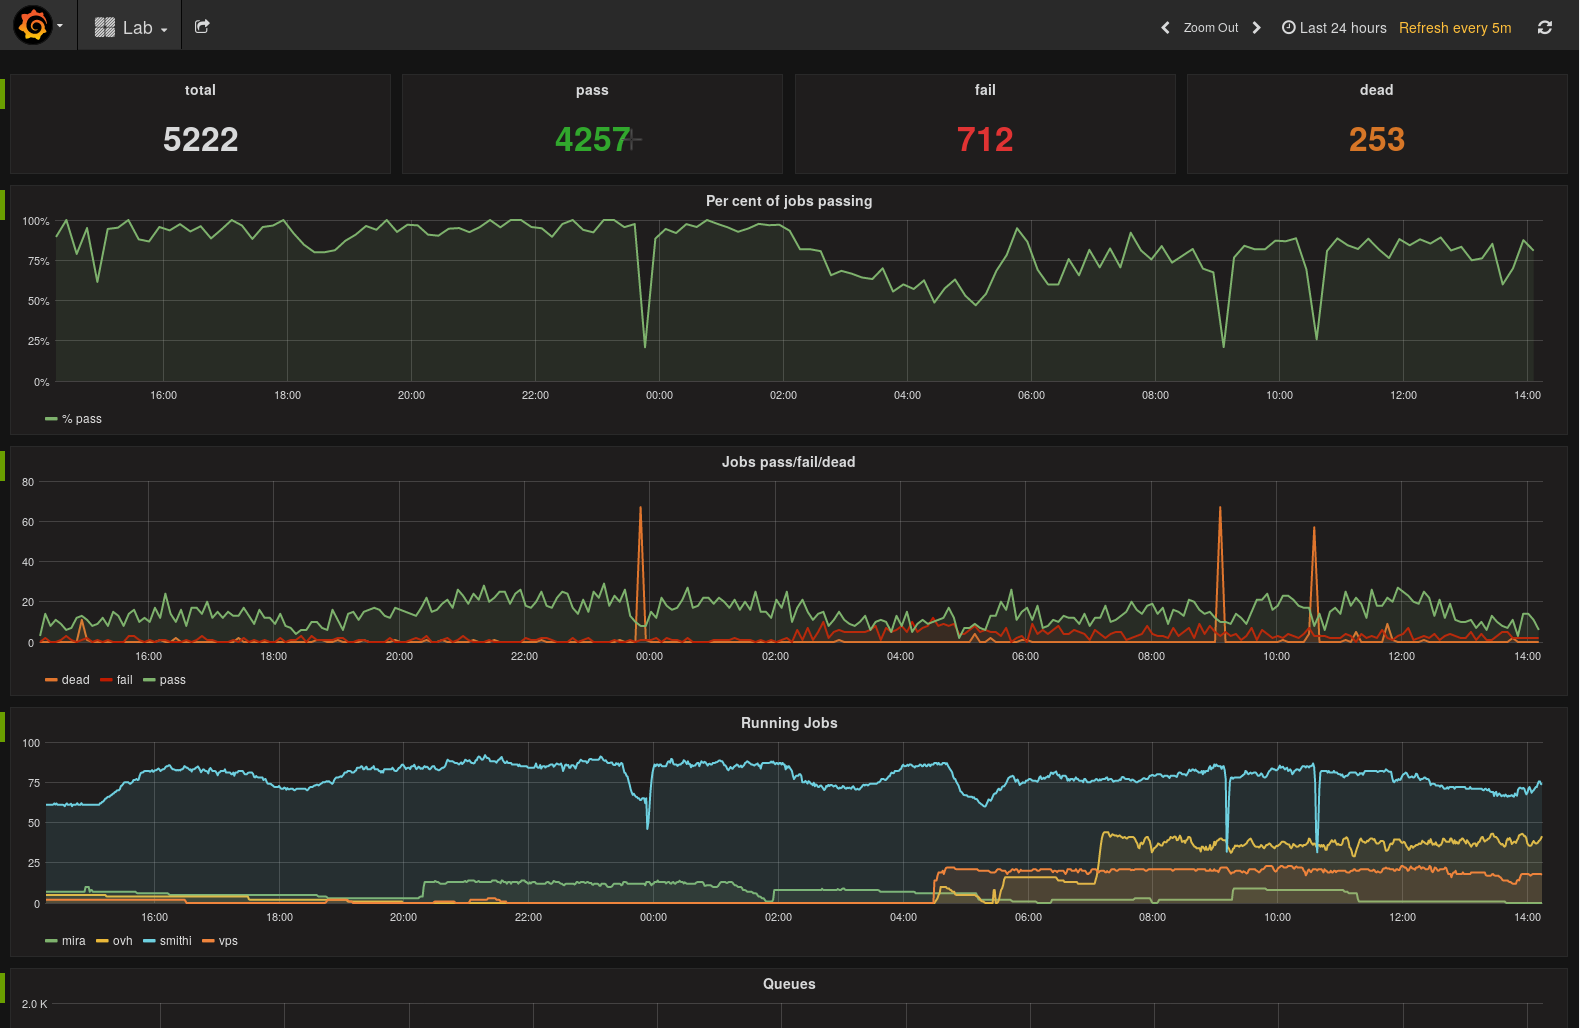Shift time range forward with right chevron

[x=1257, y=28]
